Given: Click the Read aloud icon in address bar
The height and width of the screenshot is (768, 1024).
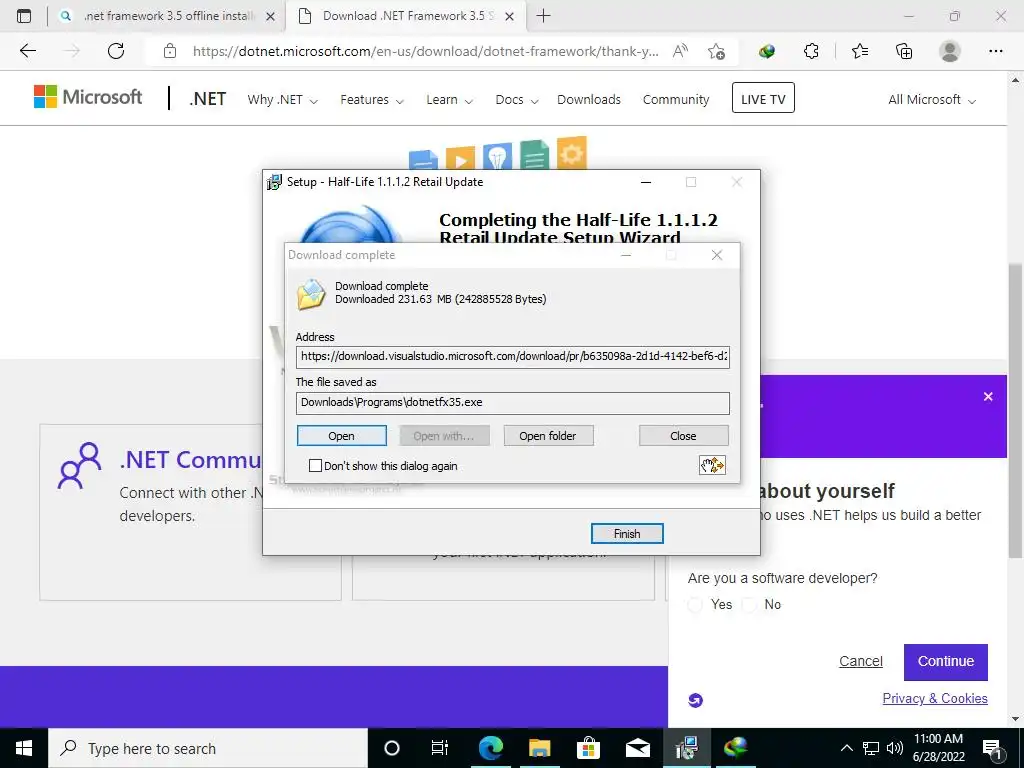Looking at the screenshot, I should coord(680,51).
